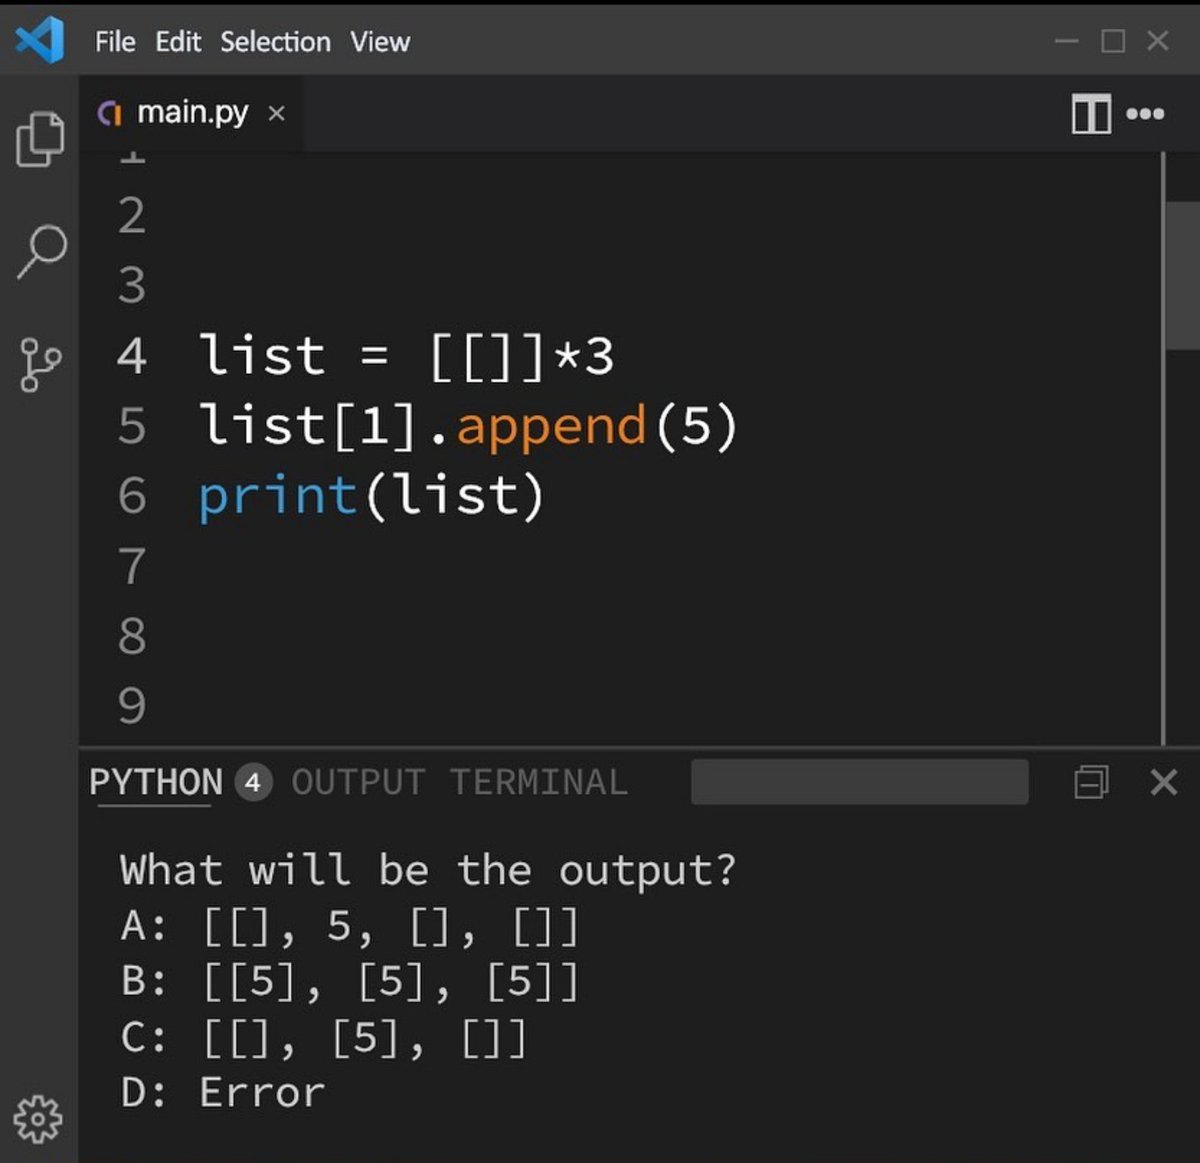Click line number 6 in gutter
1200x1163 pixels.
point(131,496)
